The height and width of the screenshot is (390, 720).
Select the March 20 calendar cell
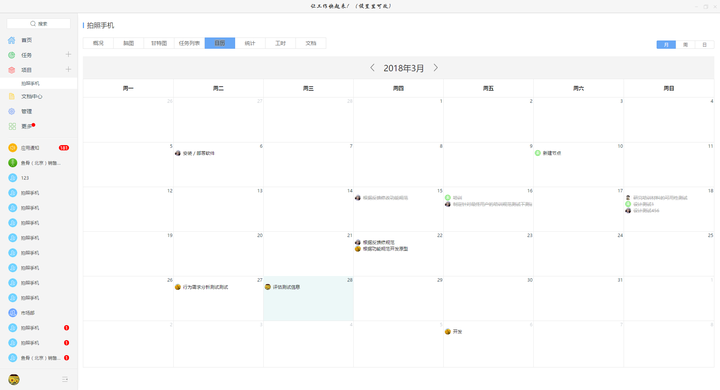coord(218,254)
